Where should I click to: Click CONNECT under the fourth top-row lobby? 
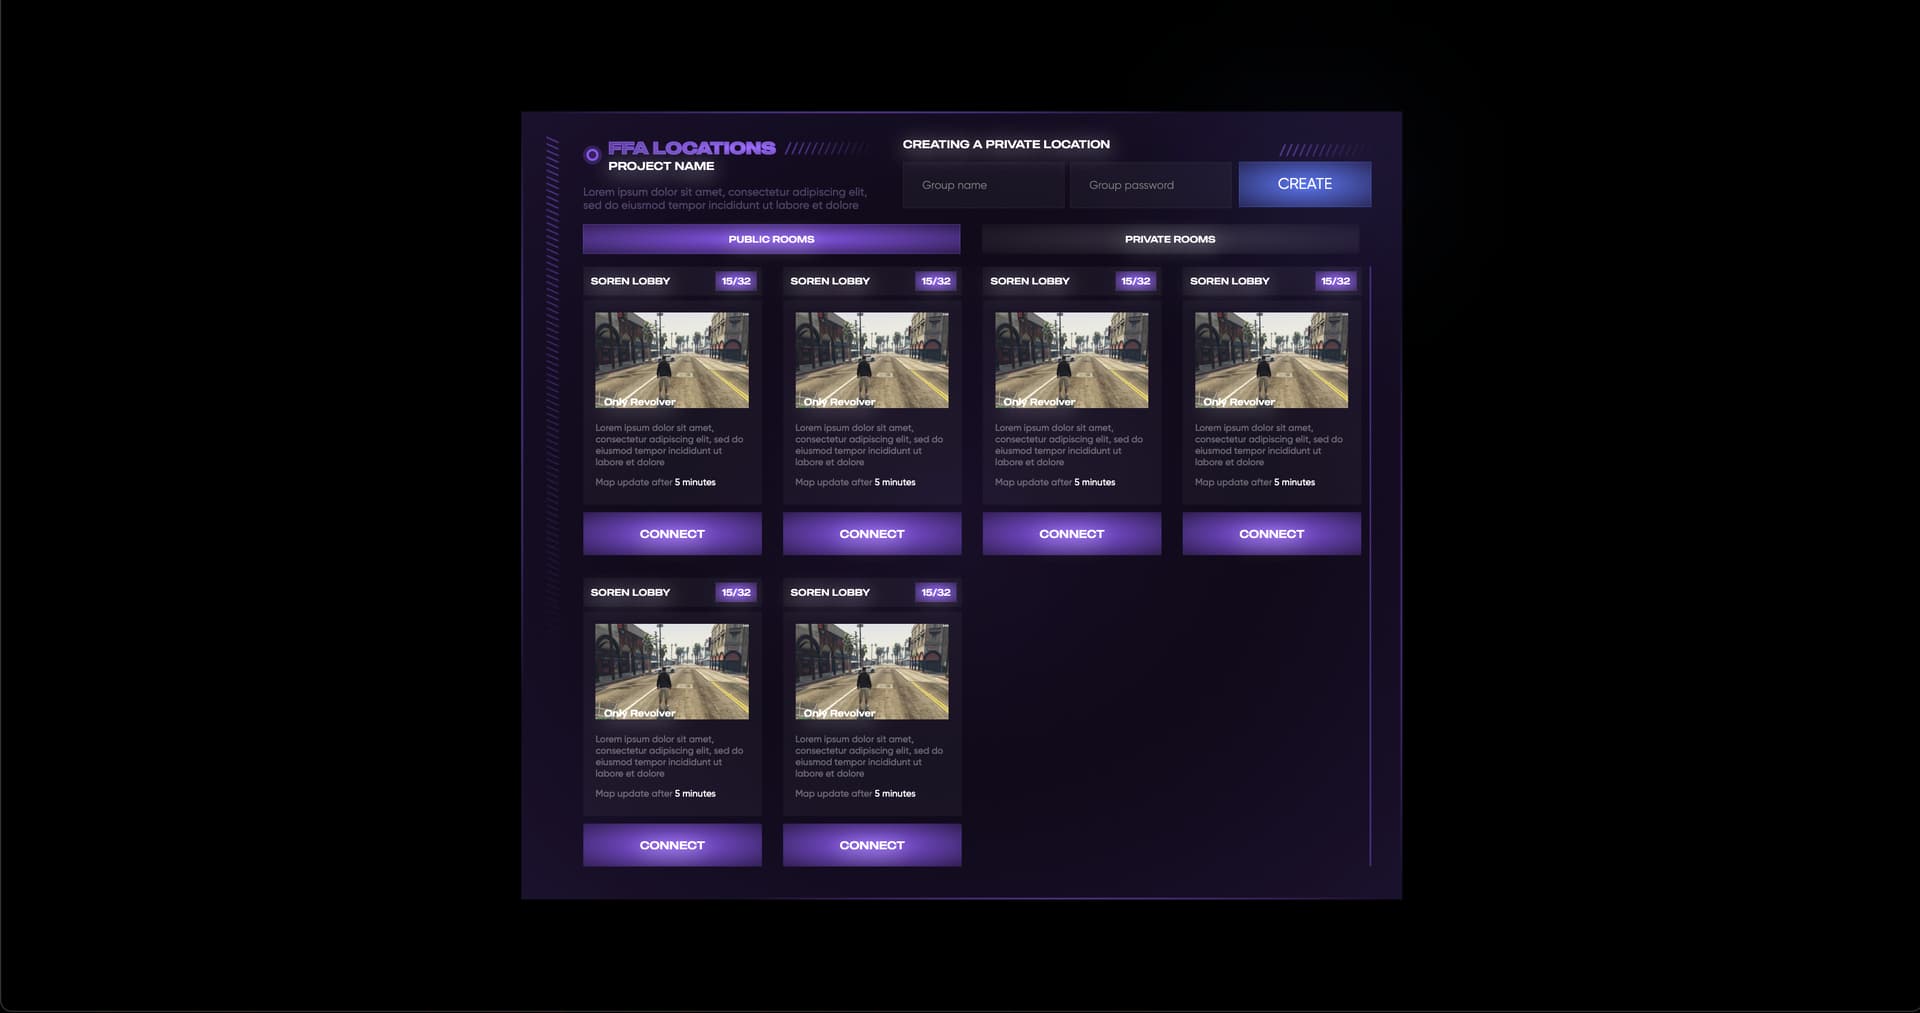(x=1272, y=534)
